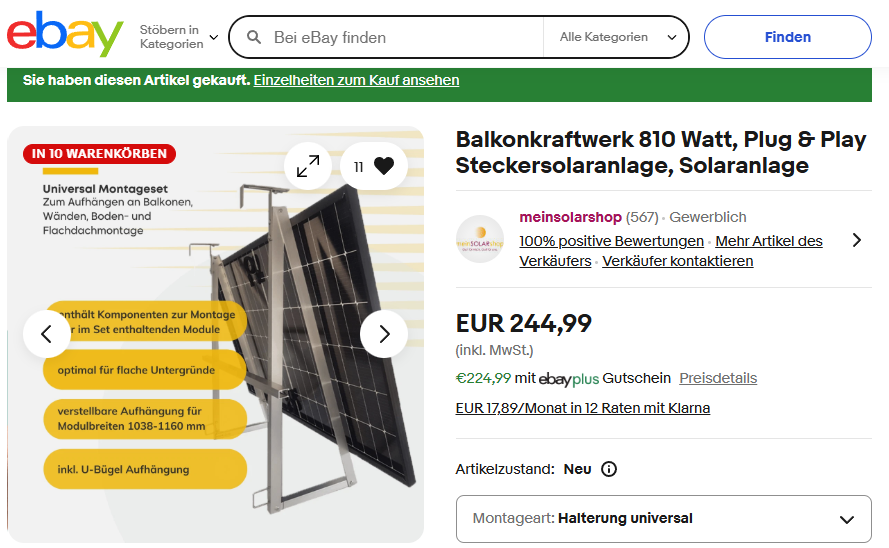Open meinsolarshop seller profile link
889x548 pixels.
(x=570, y=217)
